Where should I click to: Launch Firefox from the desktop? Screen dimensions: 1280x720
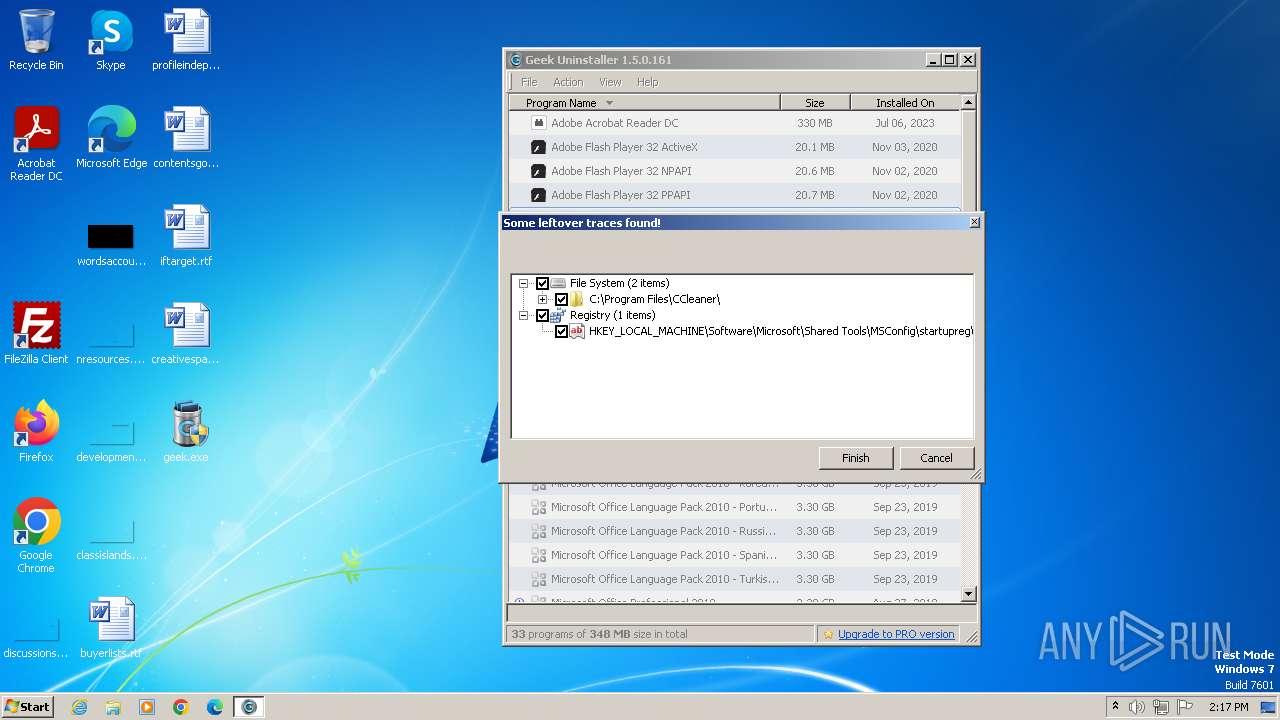36,431
